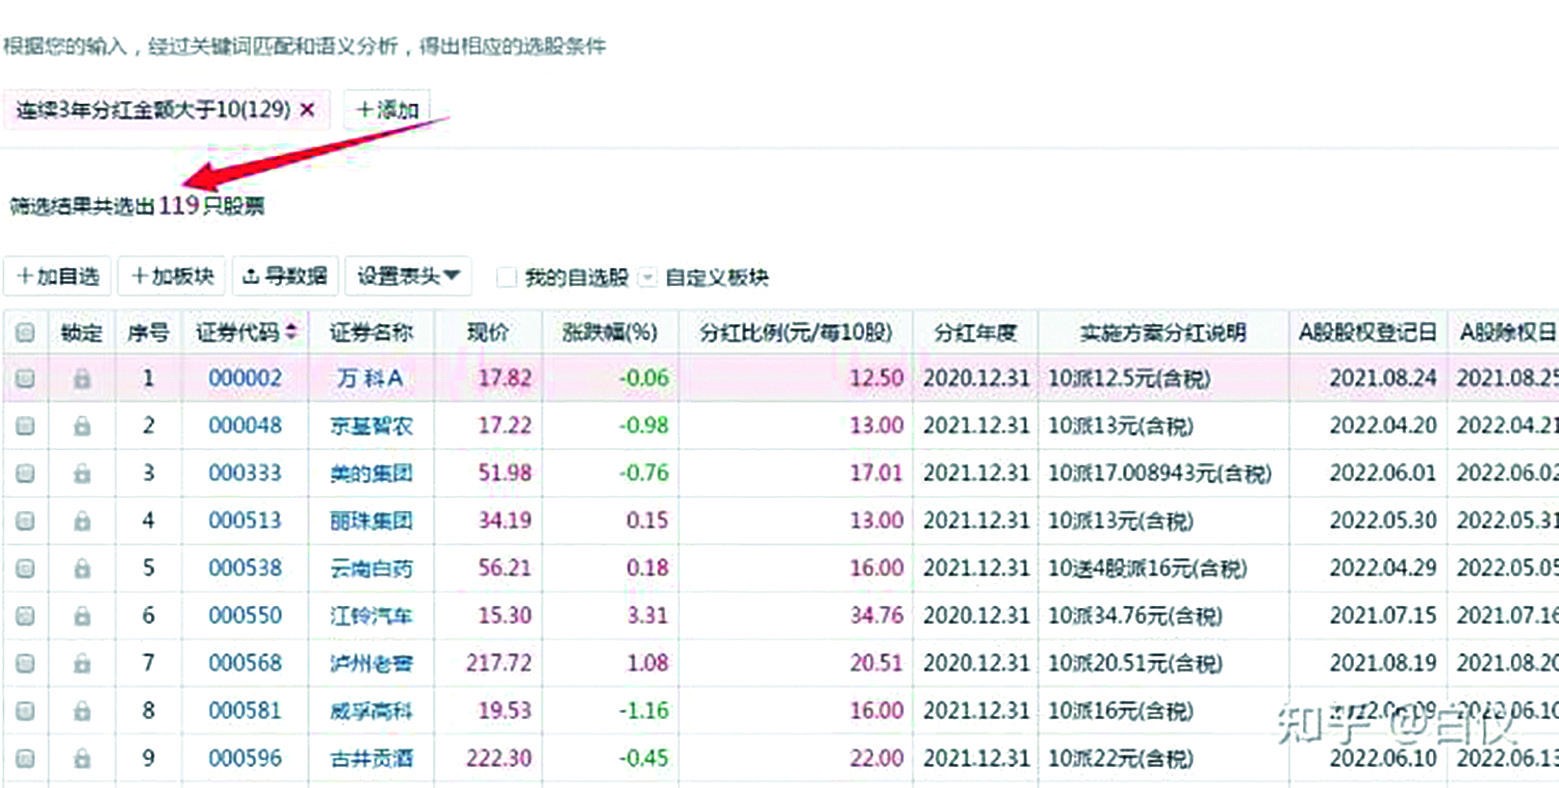Image resolution: width=1559 pixels, height=788 pixels.
Task: Click the +加自选 button
Action: [57, 277]
